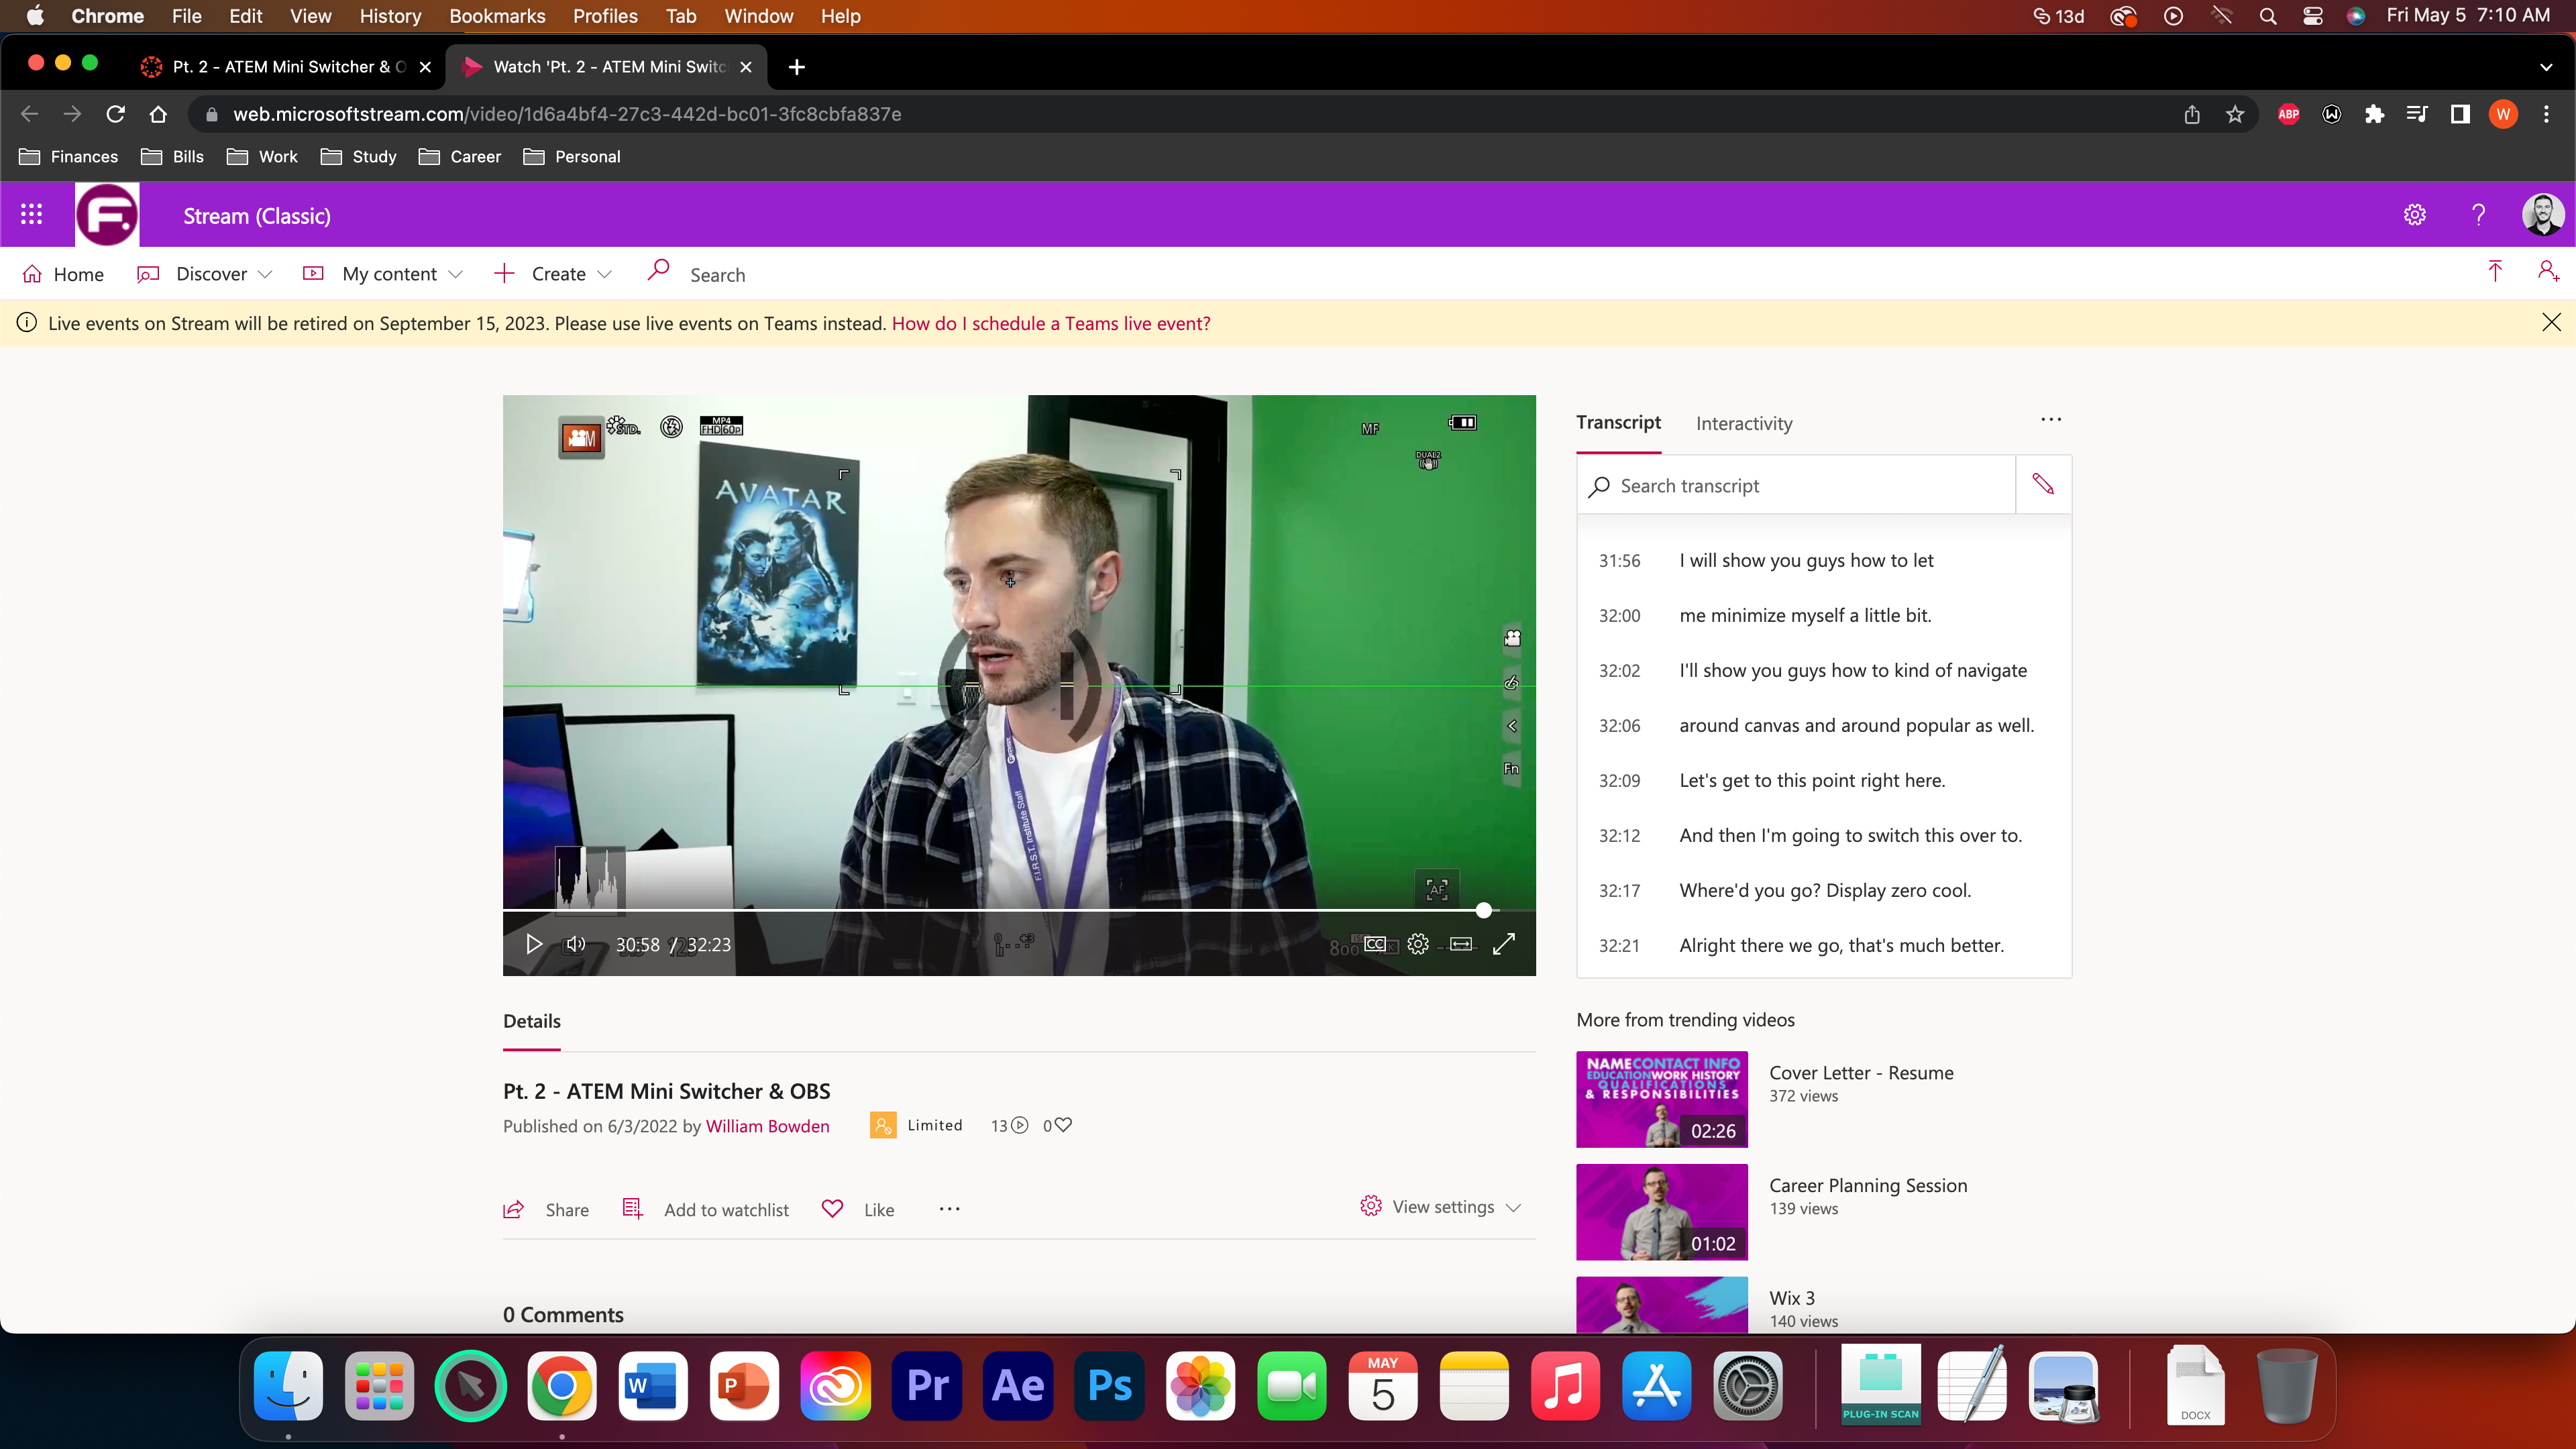Open Cover Letter - Resume video thumbnail
2576x1449 pixels.
pos(1662,1099)
